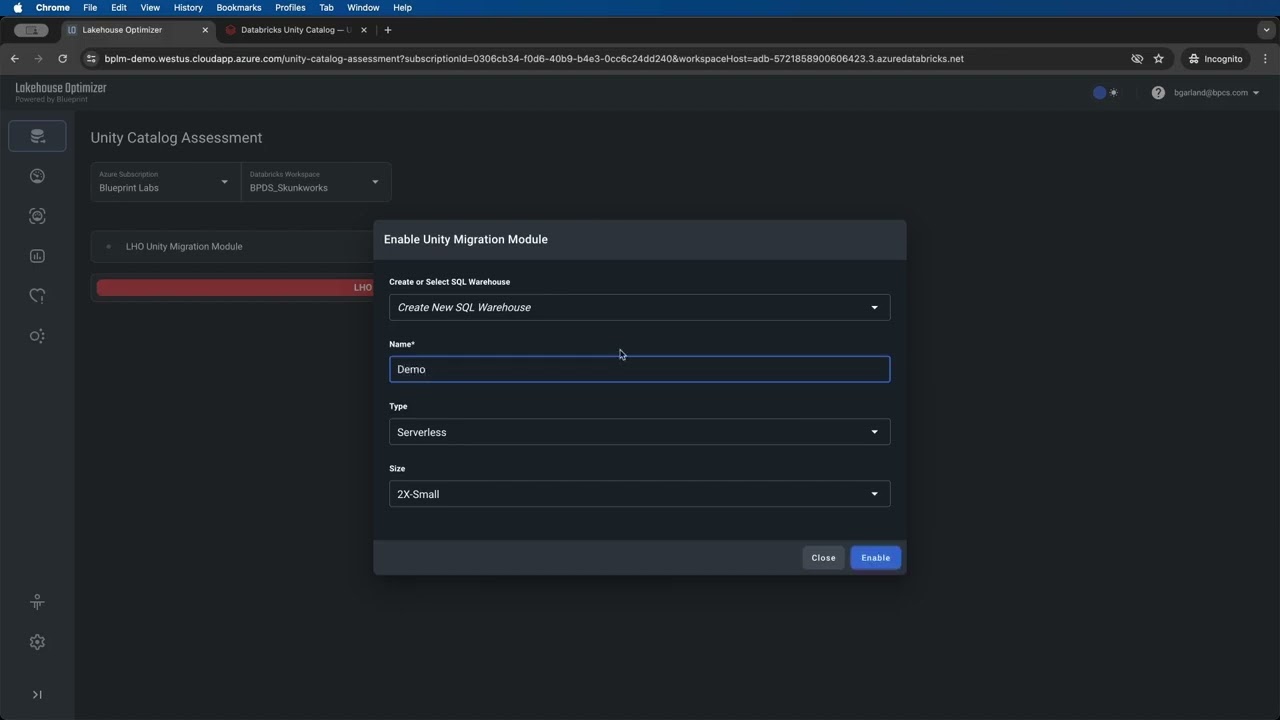Click the Name input field containing Demo

tap(639, 369)
